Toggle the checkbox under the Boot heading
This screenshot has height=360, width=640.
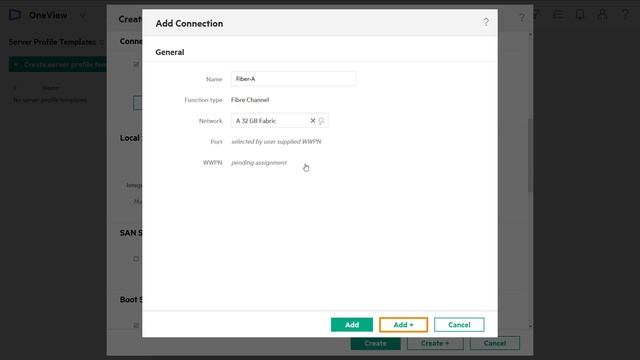click(136, 325)
